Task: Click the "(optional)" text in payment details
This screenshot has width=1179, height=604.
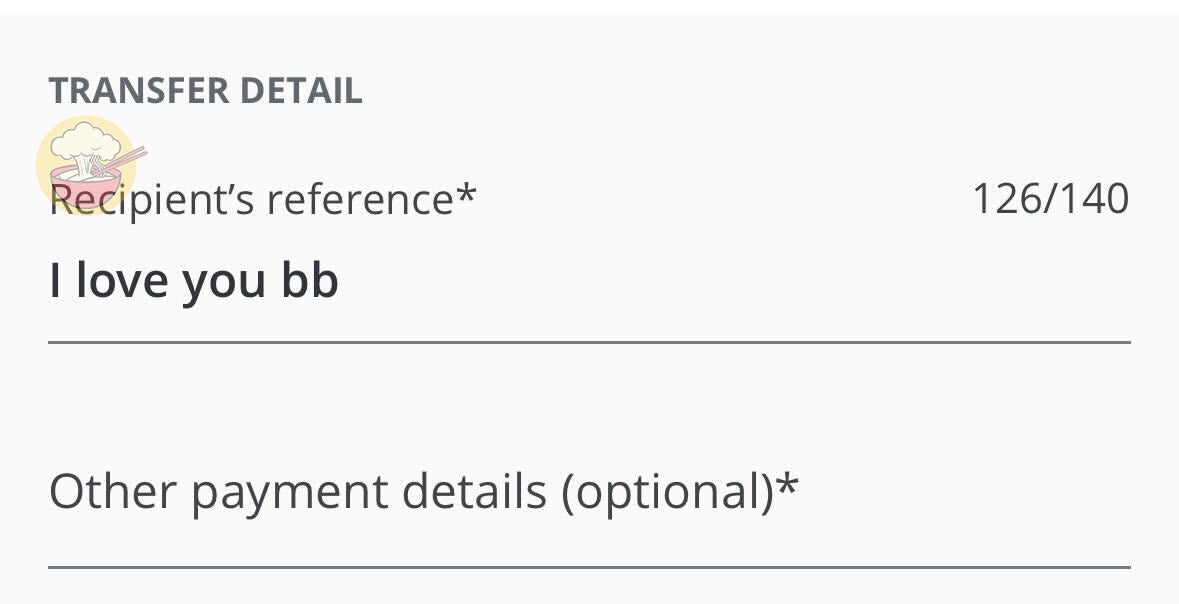Action: click(x=668, y=492)
